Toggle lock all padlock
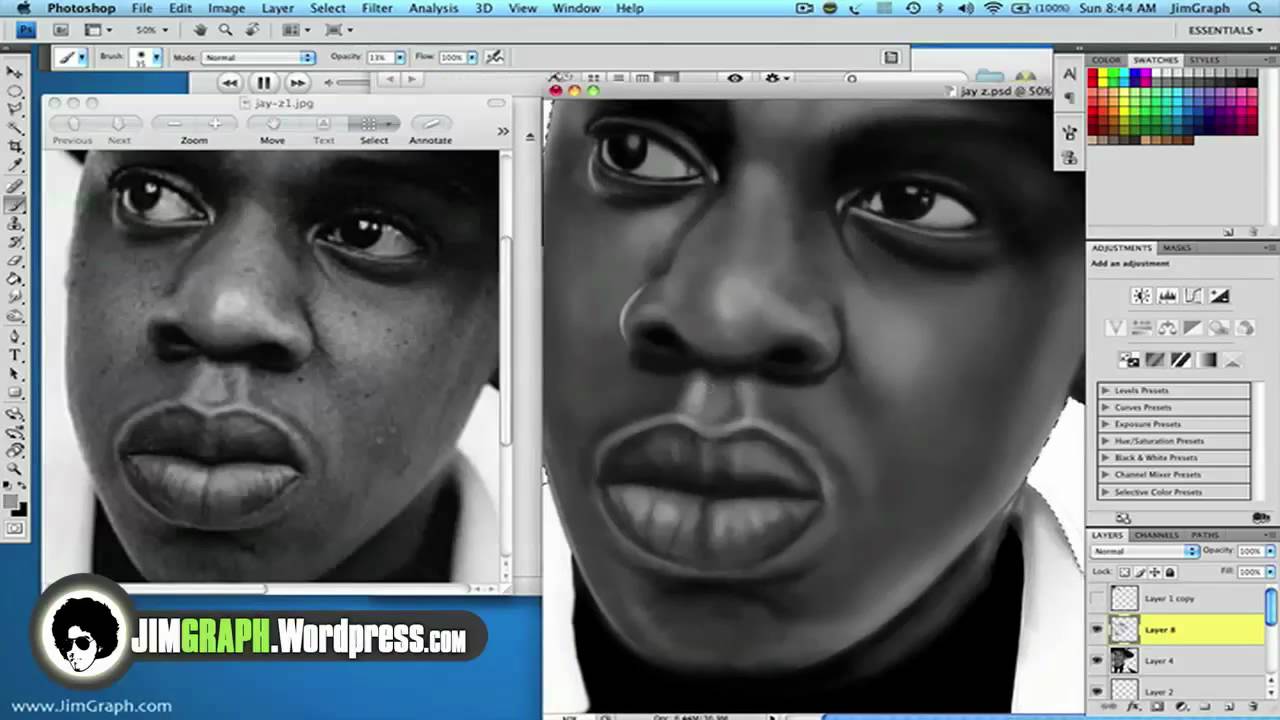This screenshot has width=1280, height=720. pos(1170,572)
